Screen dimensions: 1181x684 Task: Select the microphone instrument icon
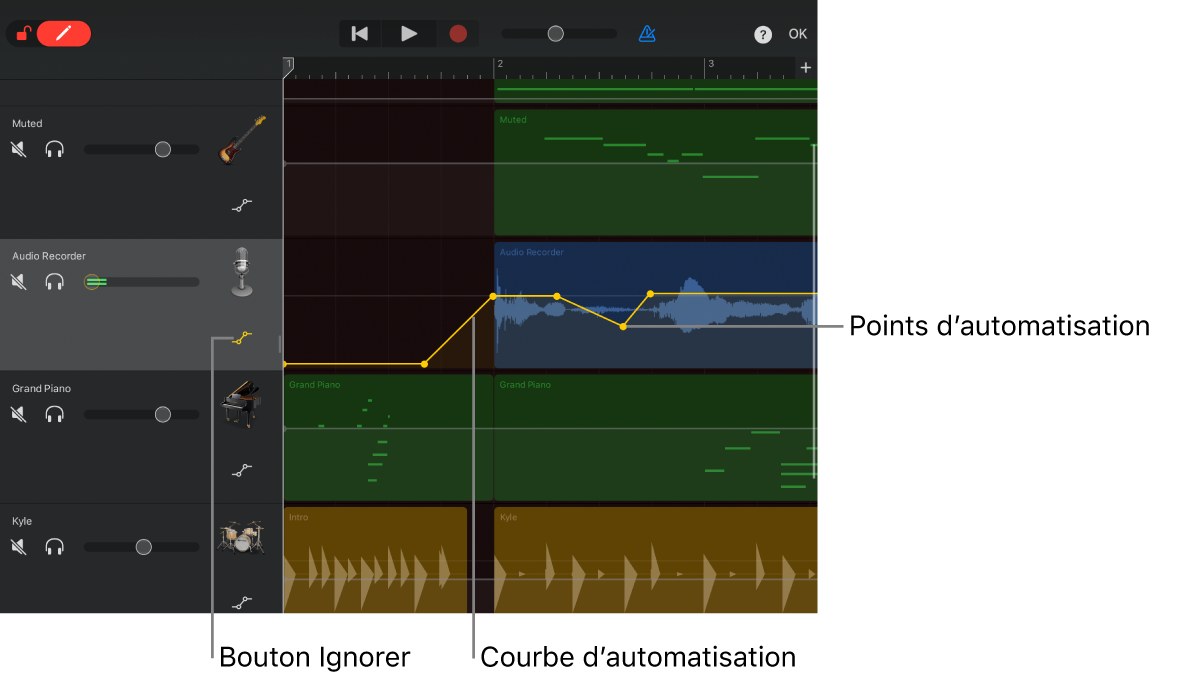pos(242,272)
